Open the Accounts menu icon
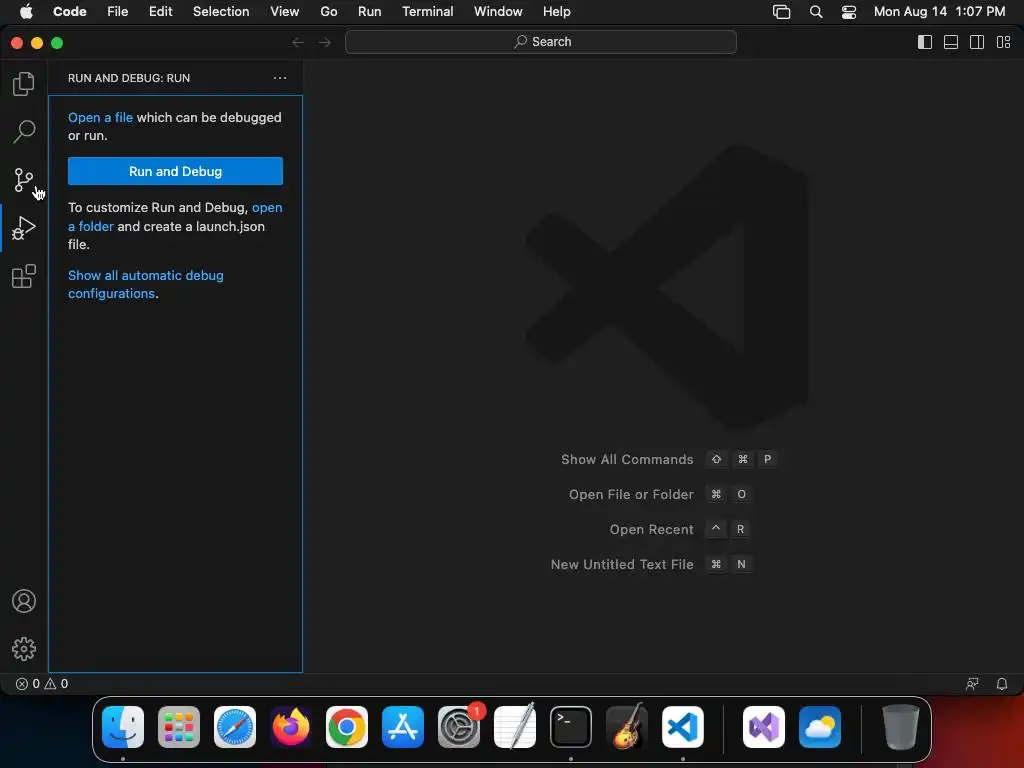 click(24, 601)
